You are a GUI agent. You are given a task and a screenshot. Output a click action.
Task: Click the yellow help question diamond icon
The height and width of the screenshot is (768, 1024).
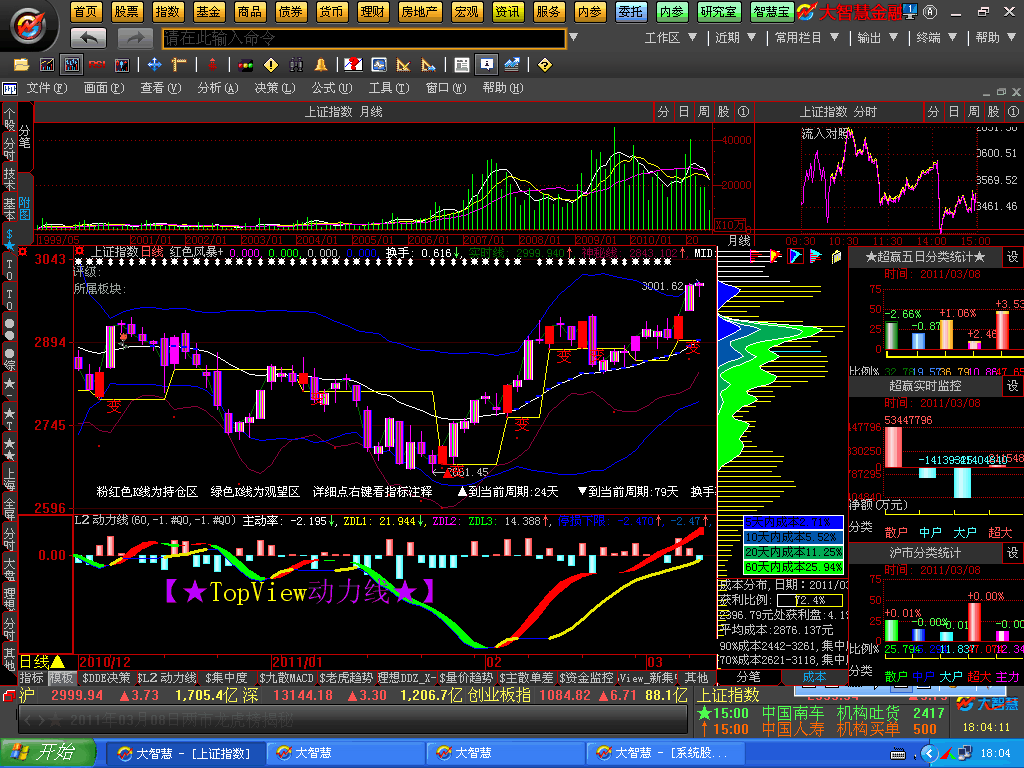545,65
